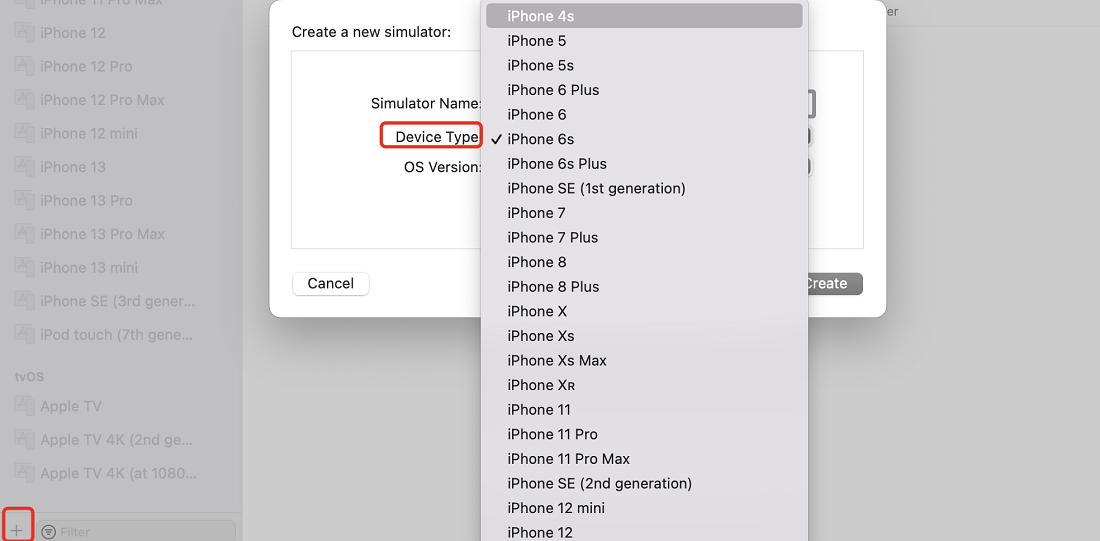Image resolution: width=1100 pixels, height=541 pixels.
Task: Pick iPhone 8 Plus from list
Action: [x=644, y=286]
